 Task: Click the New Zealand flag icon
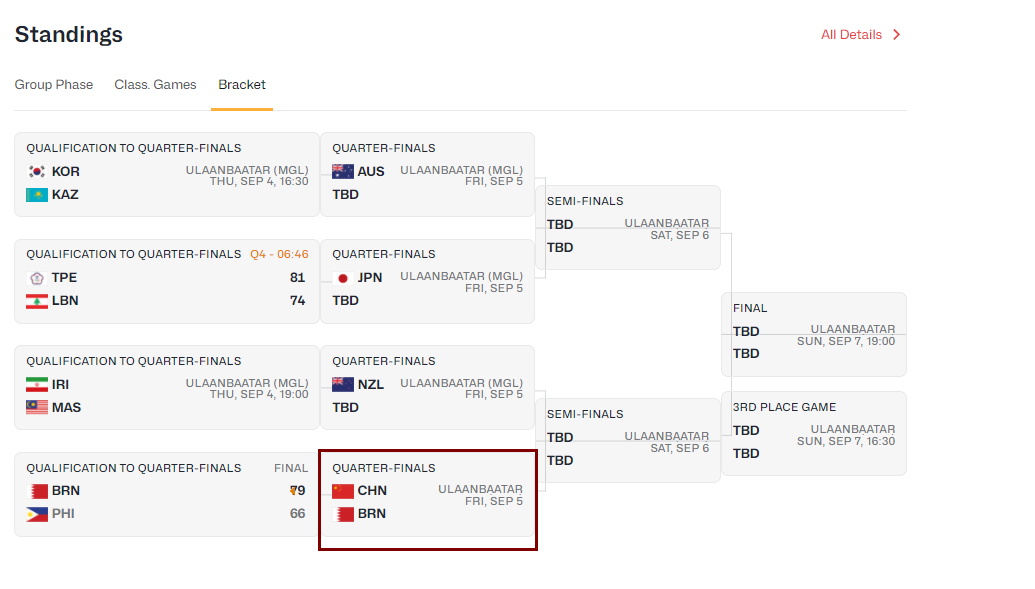[x=343, y=384]
